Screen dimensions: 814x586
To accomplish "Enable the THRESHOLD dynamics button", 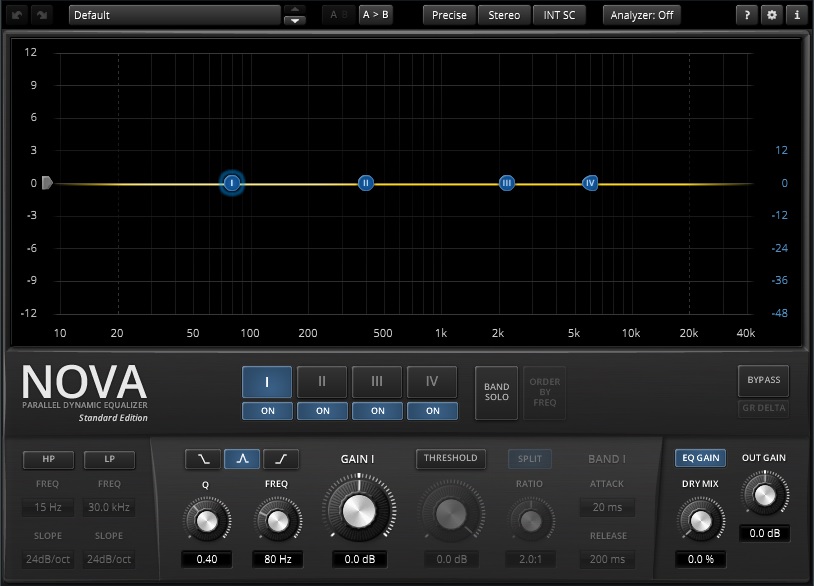I will 451,458.
